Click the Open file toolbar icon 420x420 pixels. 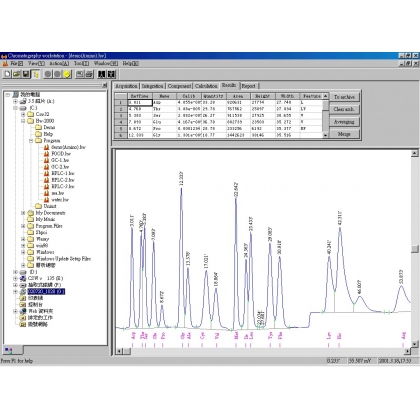pyautogui.click(x=17, y=74)
